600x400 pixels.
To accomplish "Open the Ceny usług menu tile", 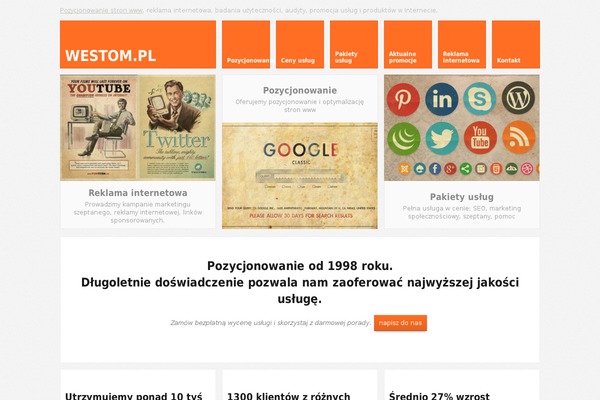I will [x=300, y=44].
